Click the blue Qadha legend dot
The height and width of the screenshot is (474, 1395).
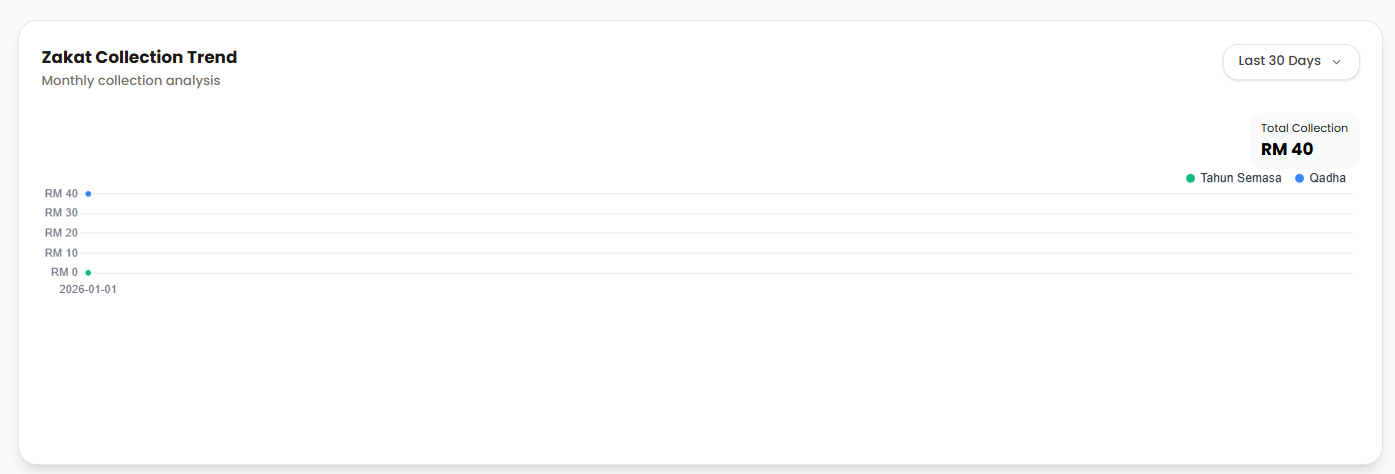[x=1299, y=178]
